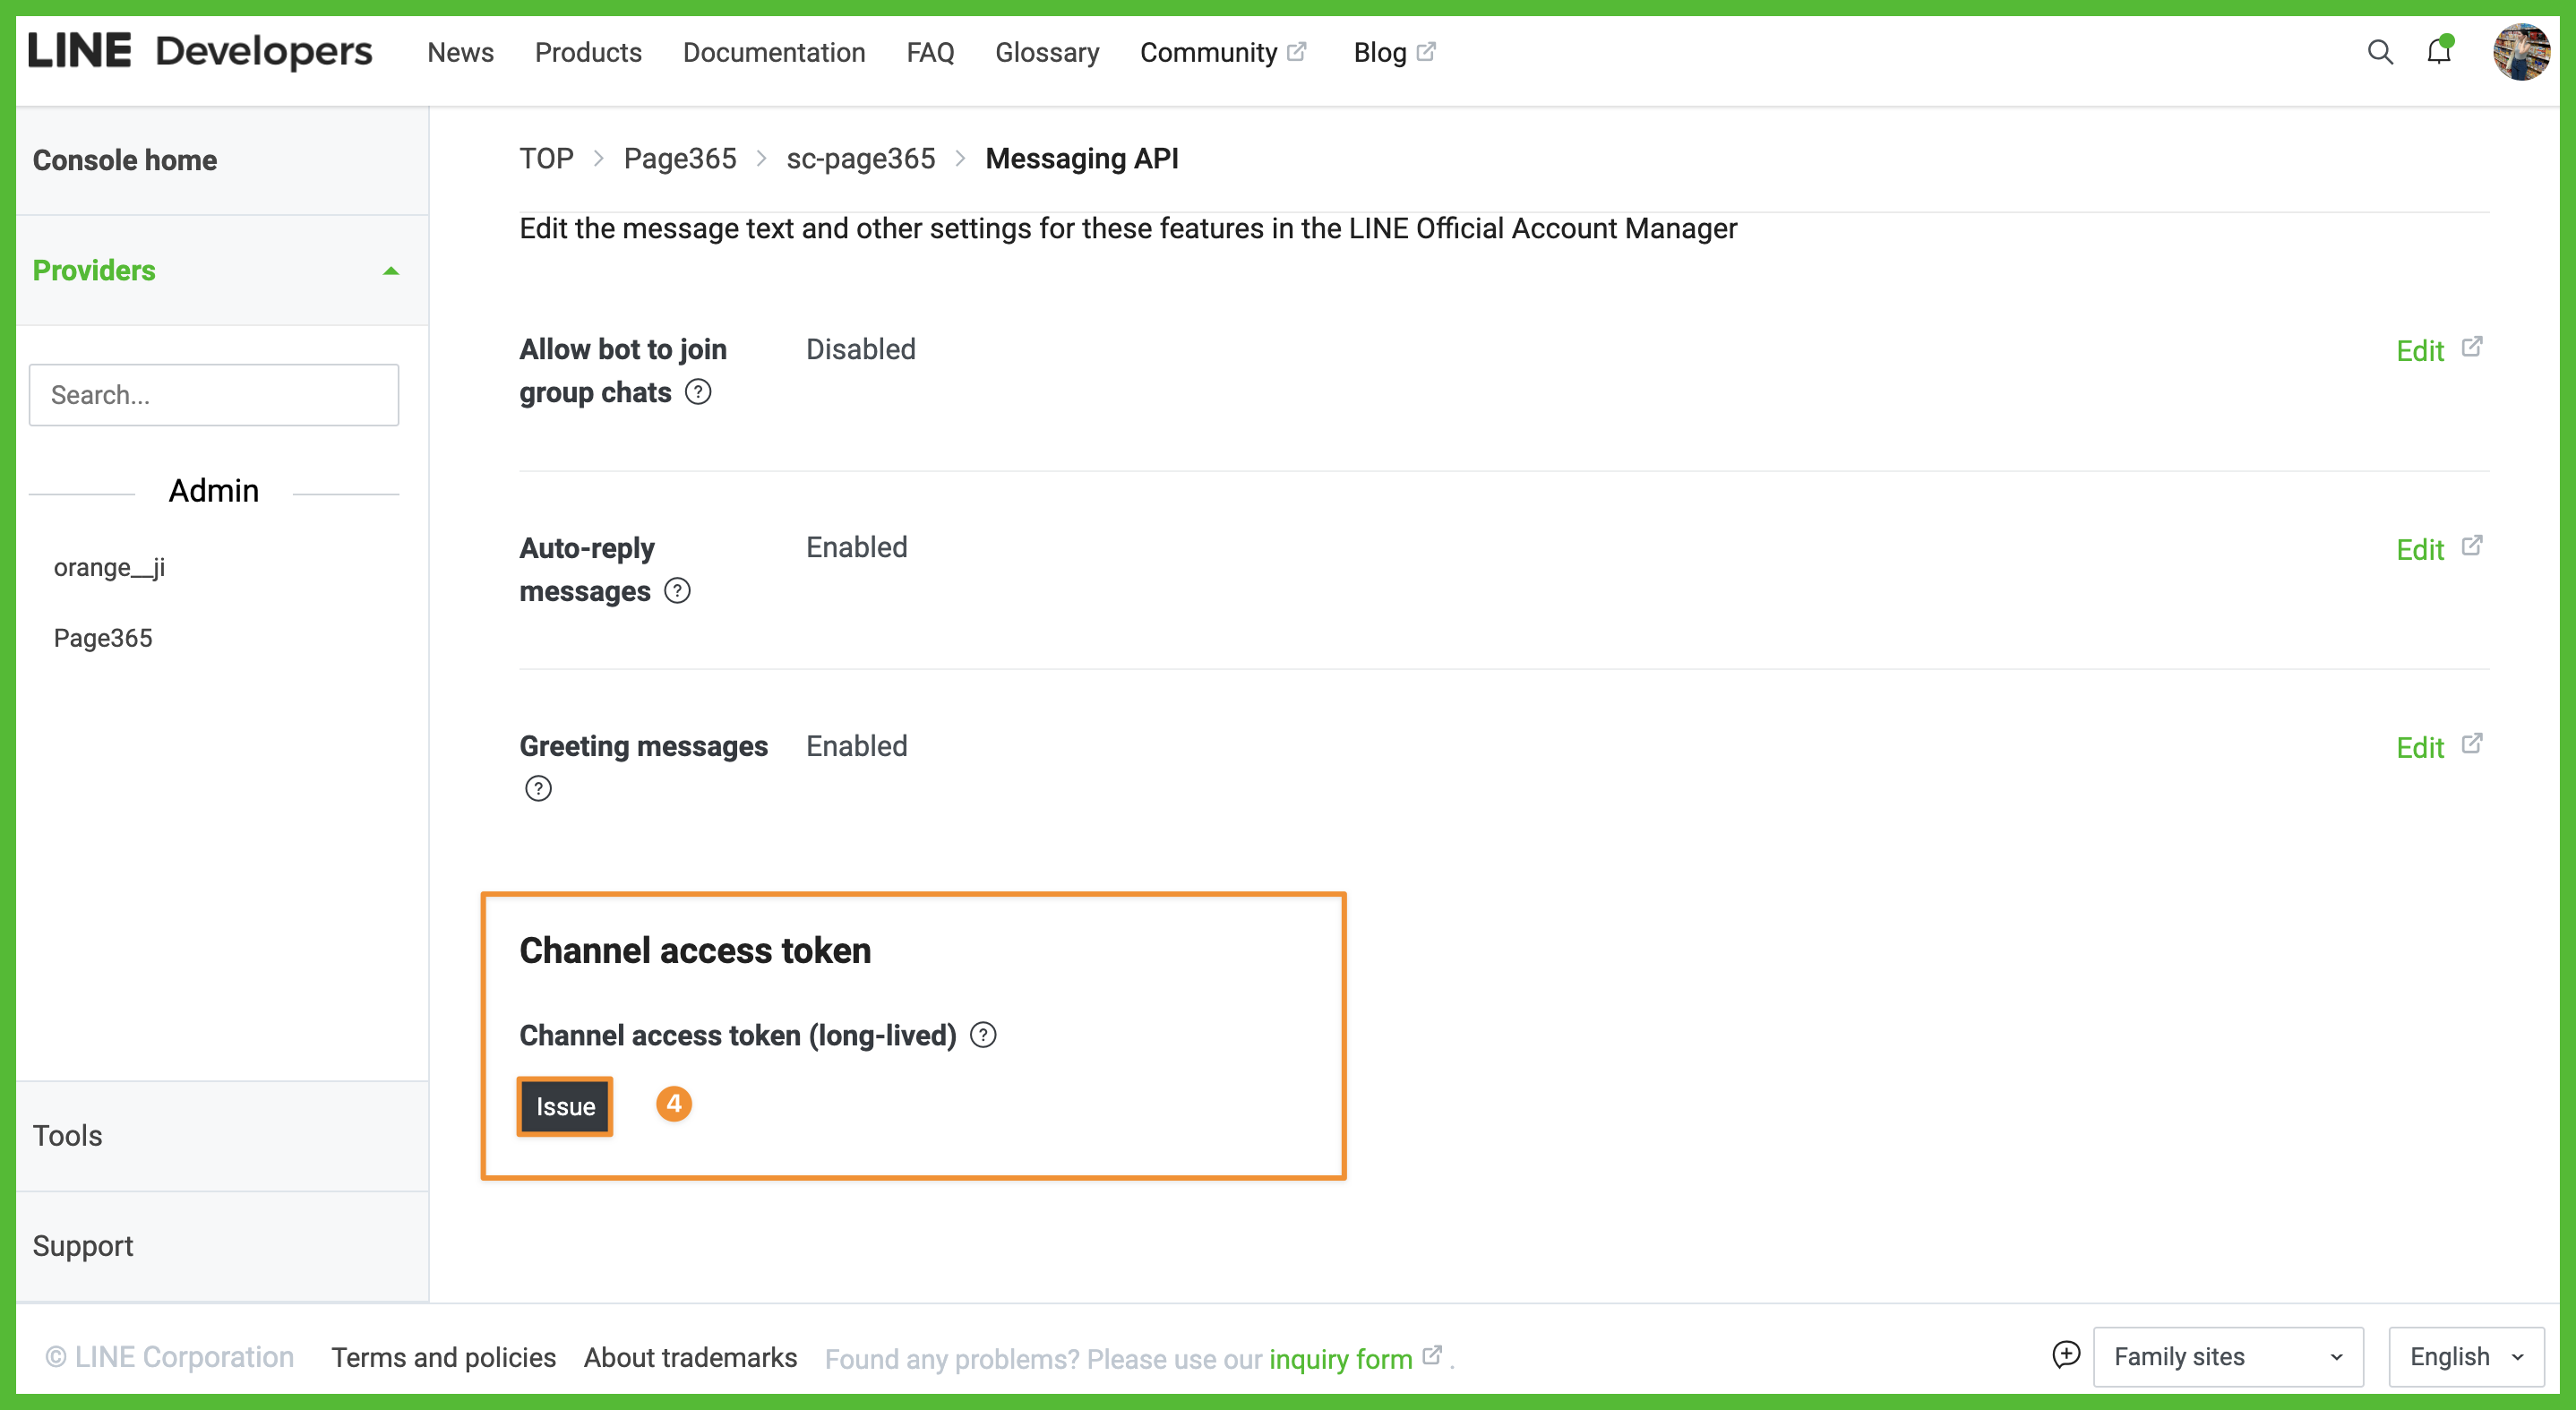Click external-link icon beside Greeting messages Edit
Image resolution: width=2576 pixels, height=1410 pixels.
point(2472,744)
